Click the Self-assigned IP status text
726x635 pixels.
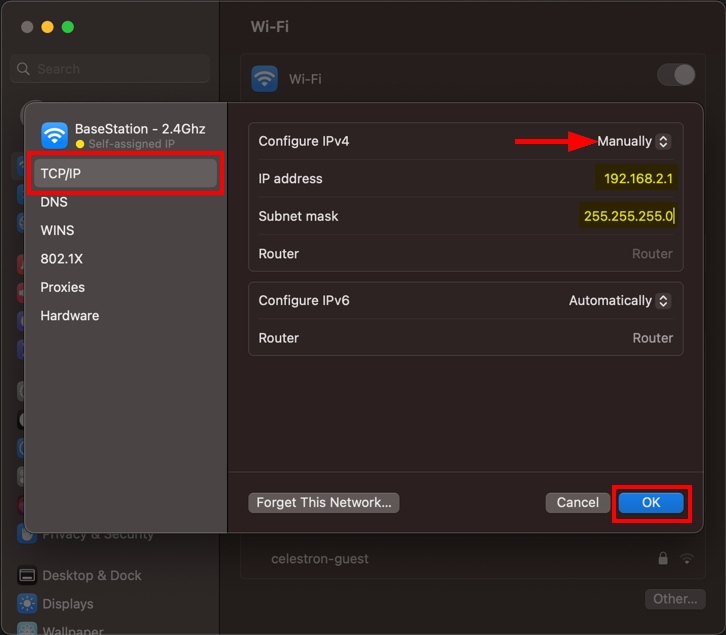[x=131, y=144]
